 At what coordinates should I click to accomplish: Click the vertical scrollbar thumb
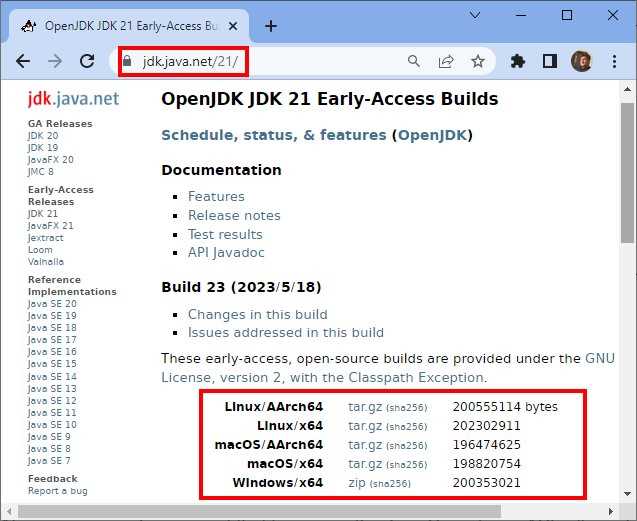click(627, 173)
